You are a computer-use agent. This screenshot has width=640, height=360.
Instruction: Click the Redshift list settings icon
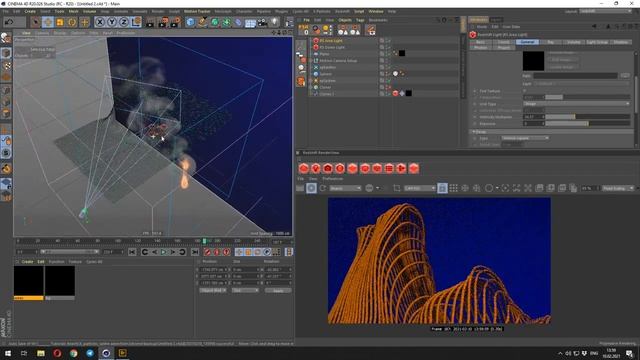389,168
